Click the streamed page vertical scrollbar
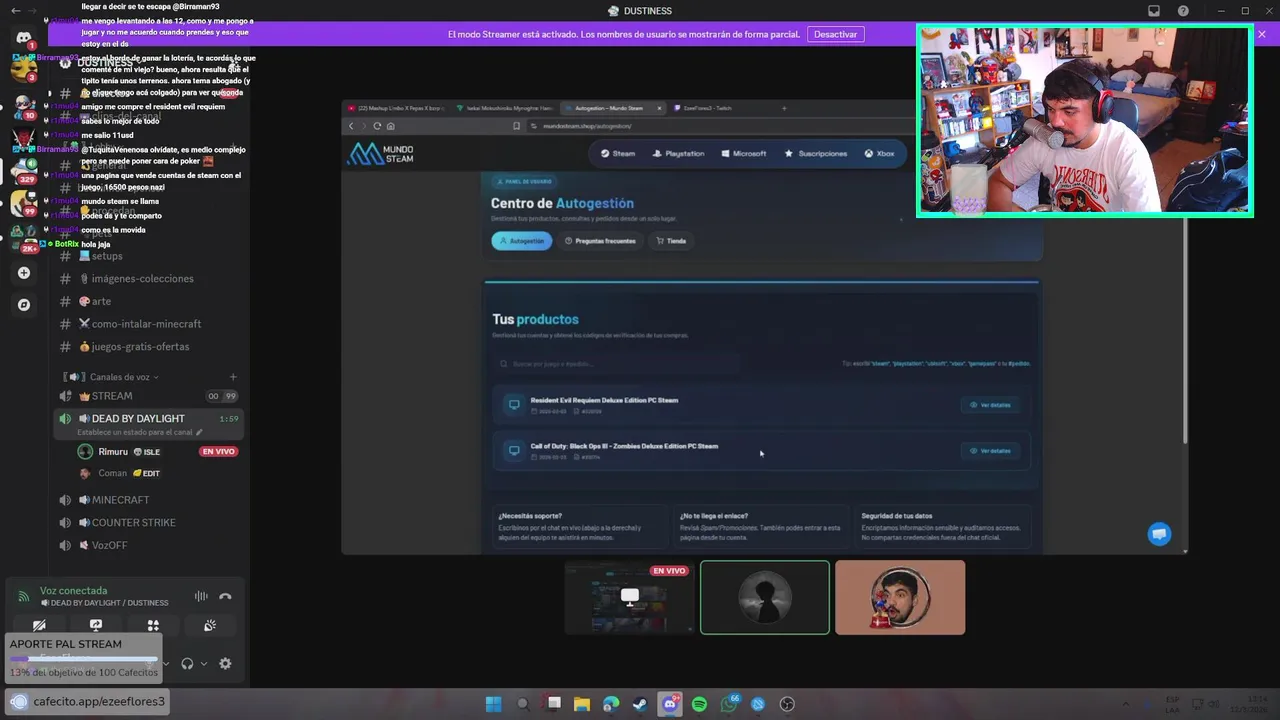This screenshot has width=1280, height=720. point(1185,330)
